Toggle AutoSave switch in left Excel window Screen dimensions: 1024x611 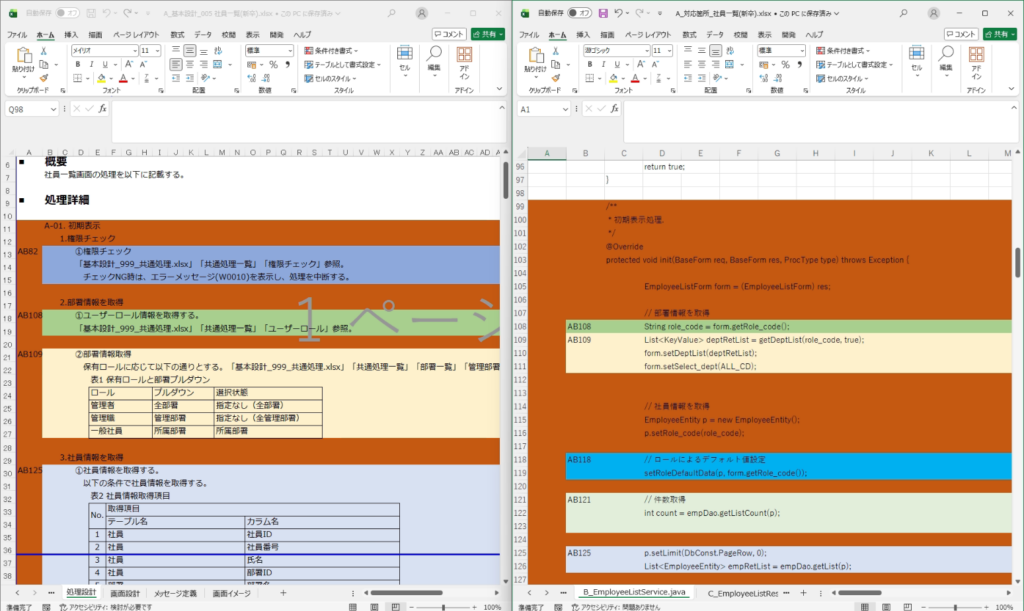[x=67, y=13]
